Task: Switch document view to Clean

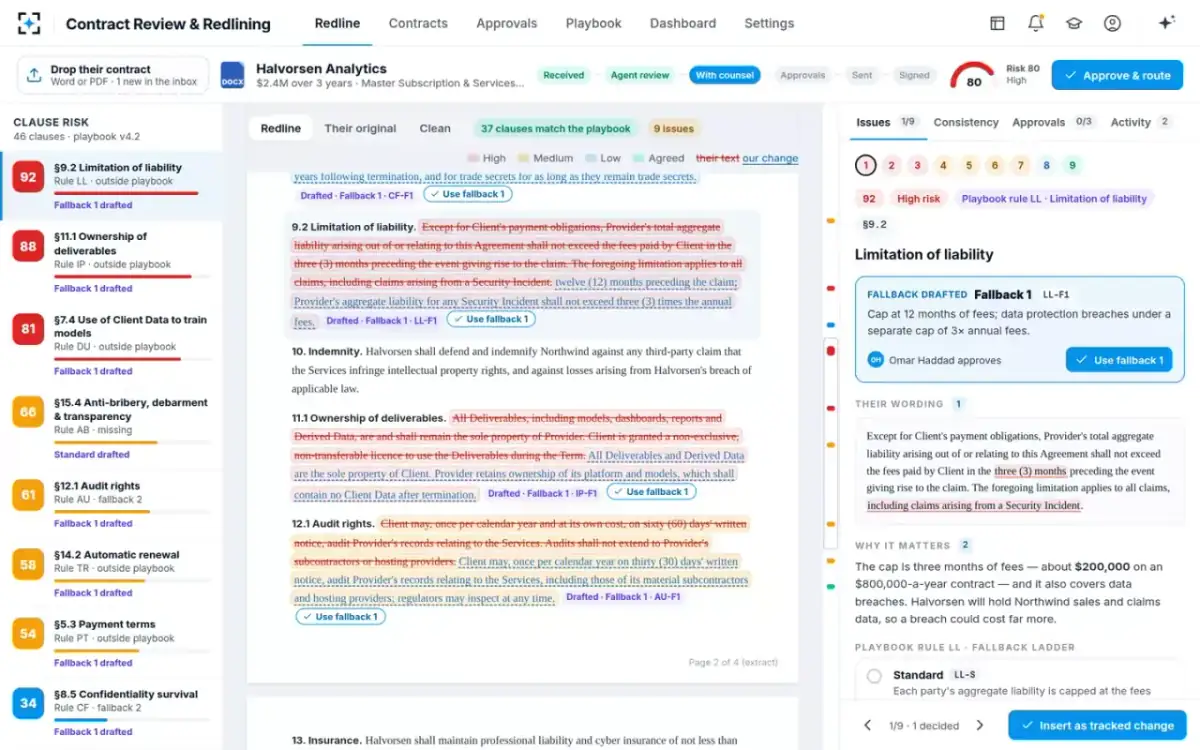Action: pyautogui.click(x=435, y=128)
